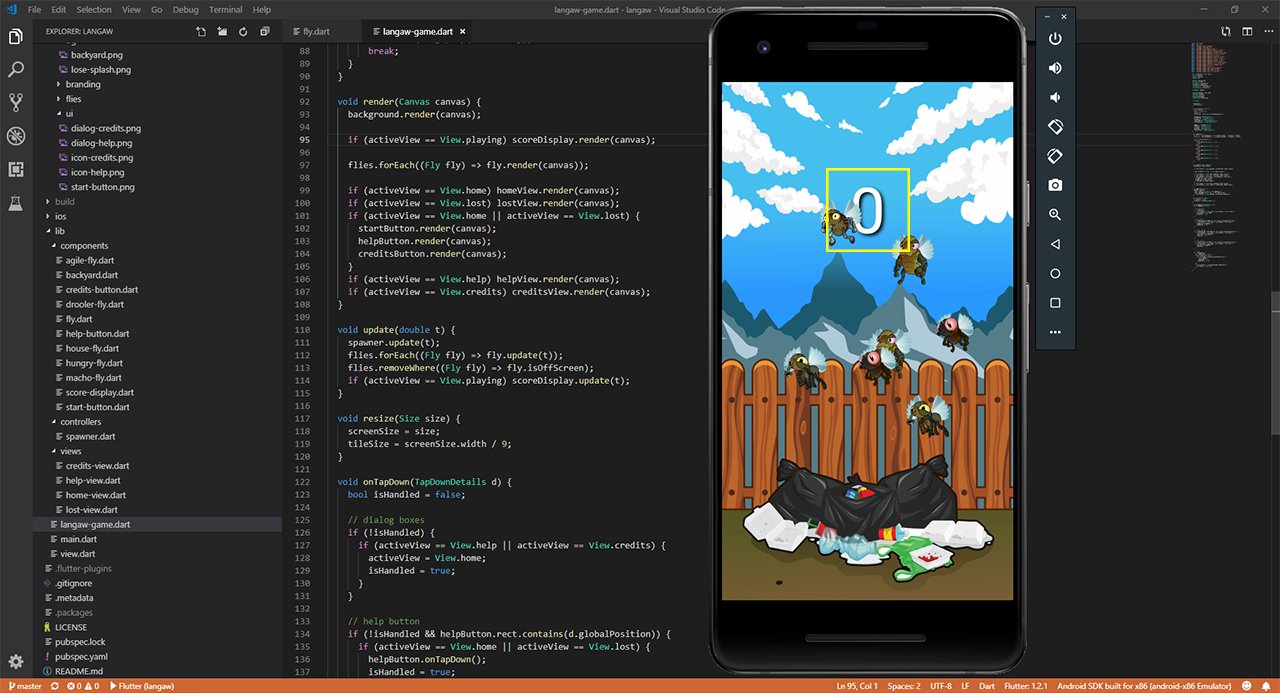Open spawner.dart in the Explorer
Image resolution: width=1280 pixels, height=693 pixels.
click(90, 436)
